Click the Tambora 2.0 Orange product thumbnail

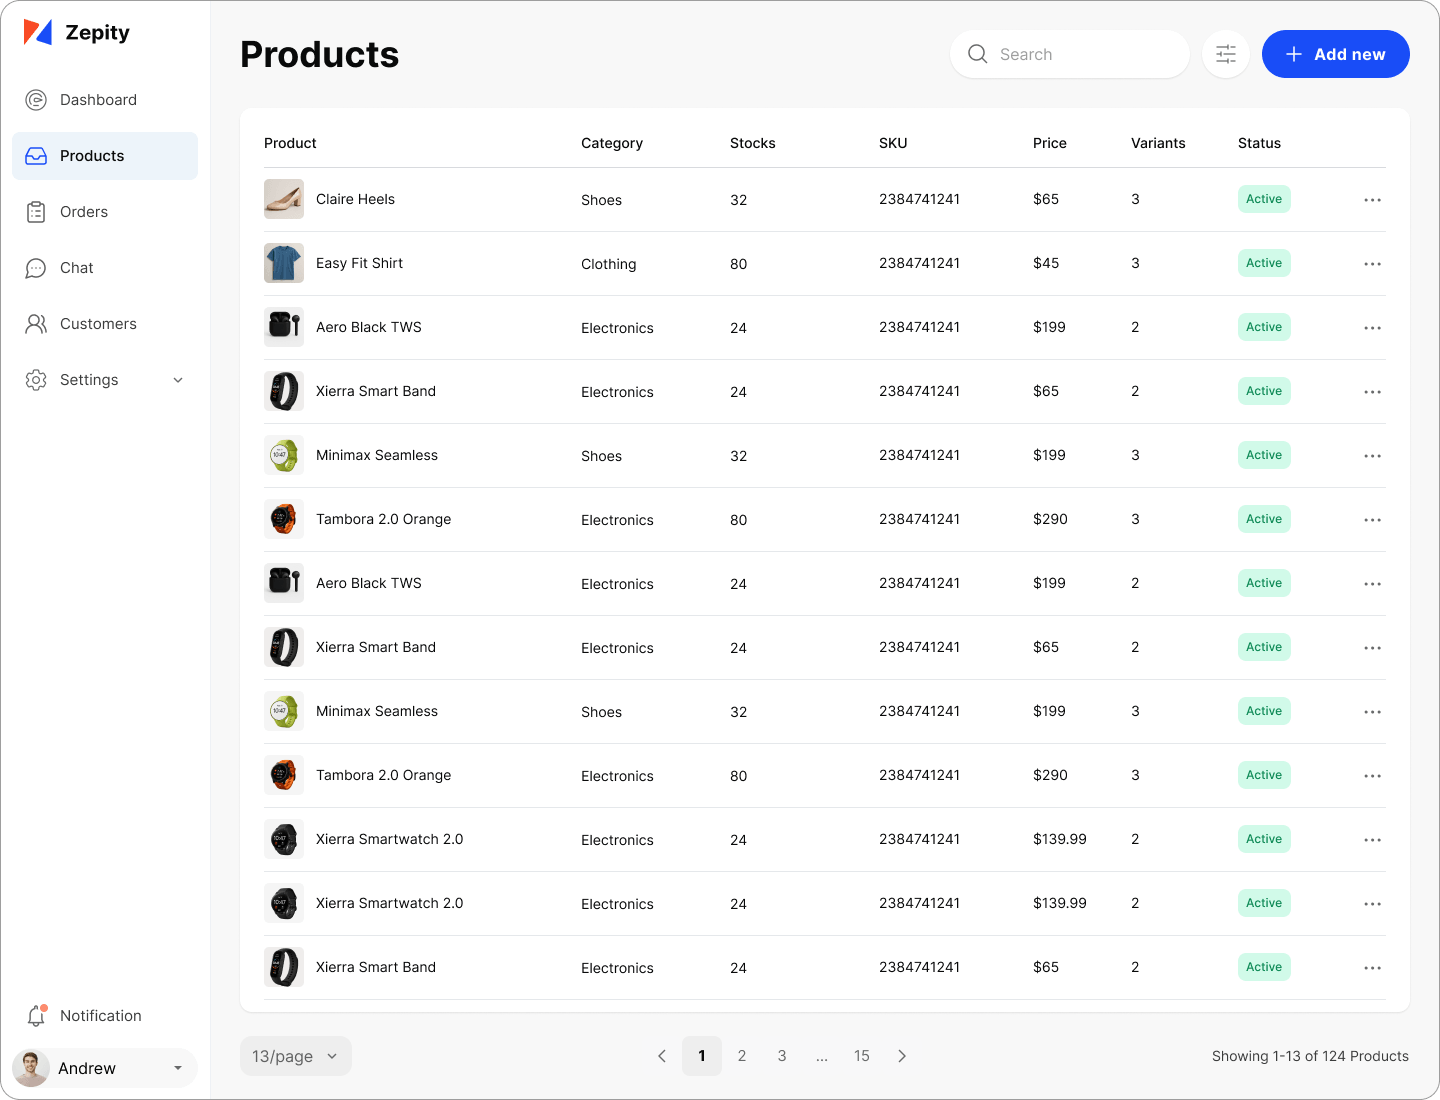pyautogui.click(x=284, y=520)
